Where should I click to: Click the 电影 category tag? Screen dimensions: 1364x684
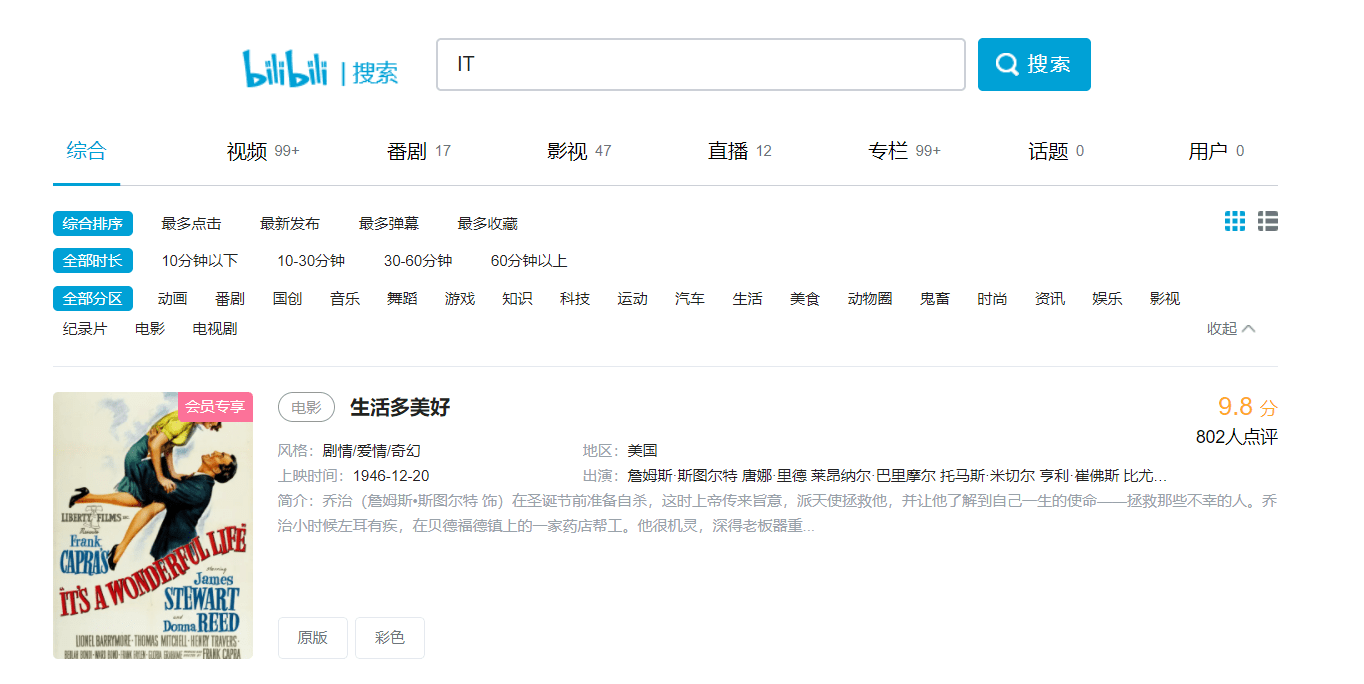point(306,407)
